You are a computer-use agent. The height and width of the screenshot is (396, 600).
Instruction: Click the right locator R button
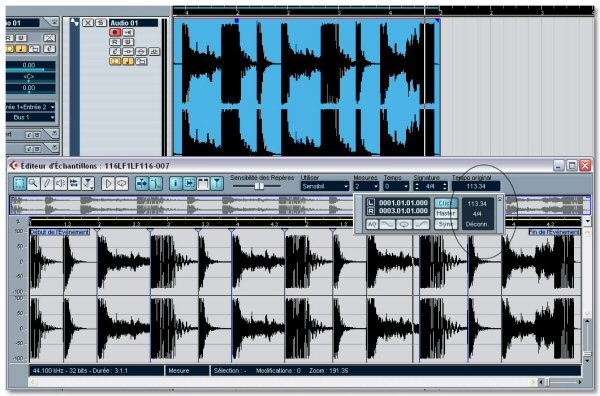pos(370,211)
